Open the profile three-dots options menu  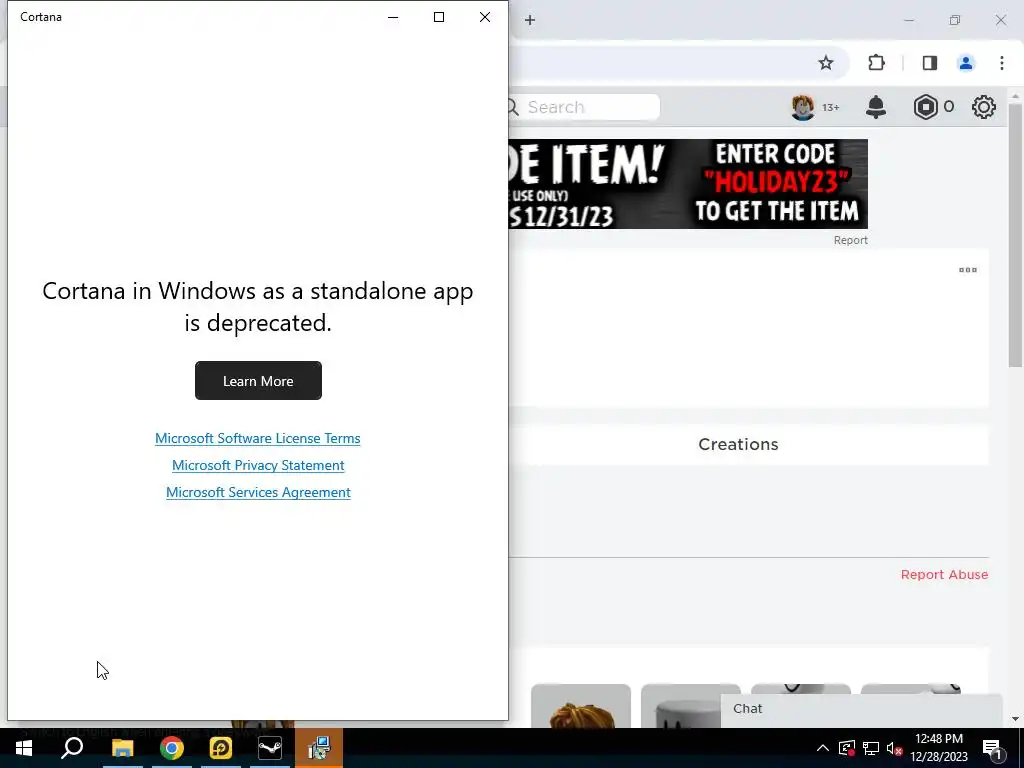click(x=968, y=270)
